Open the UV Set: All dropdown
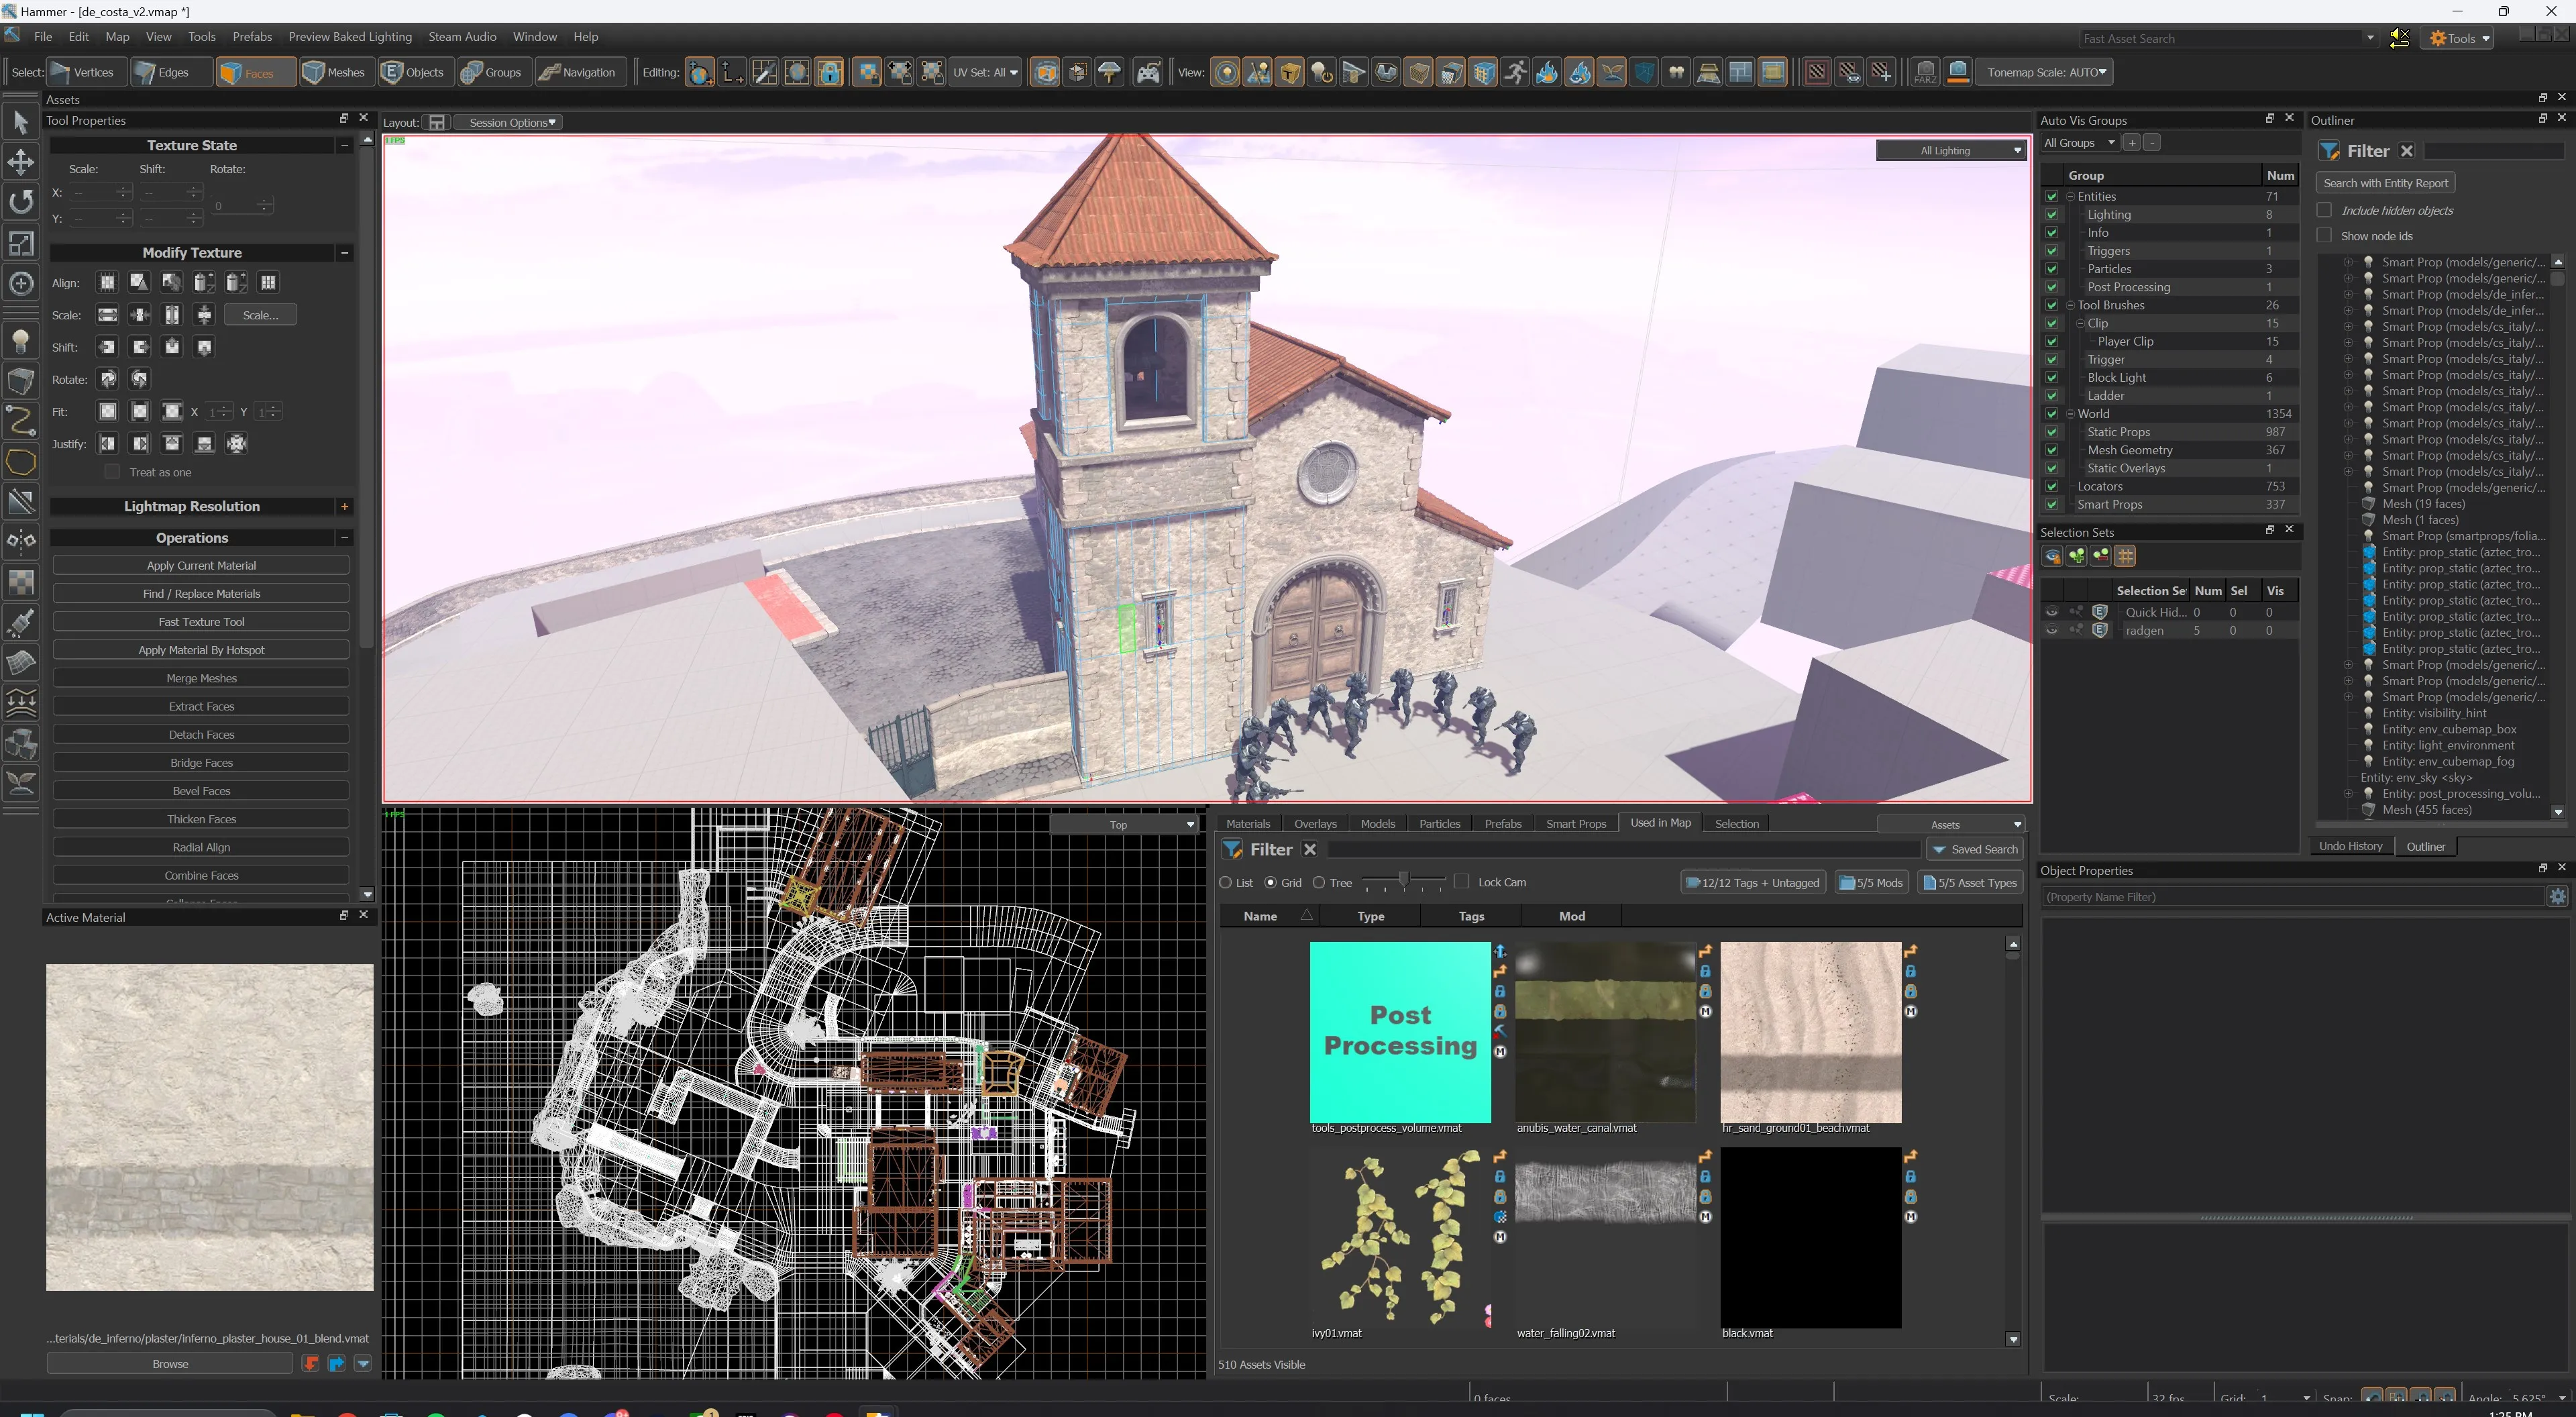This screenshot has width=2576, height=1417. [x=985, y=72]
